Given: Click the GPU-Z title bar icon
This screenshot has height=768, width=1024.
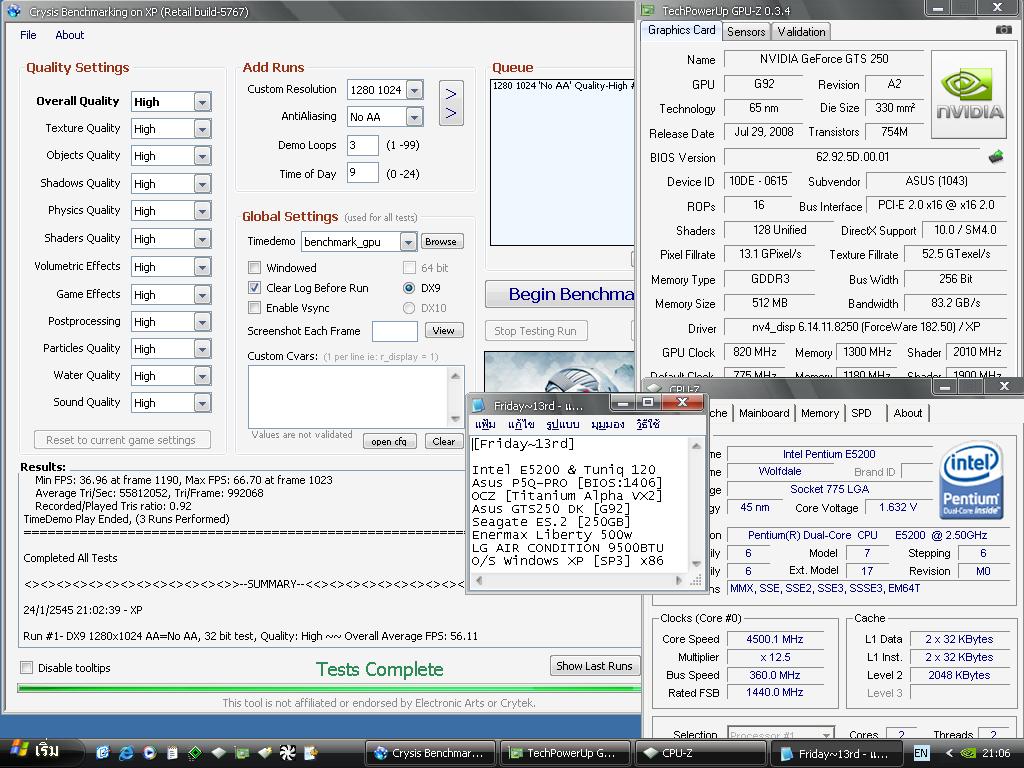Looking at the screenshot, I should pos(648,10).
